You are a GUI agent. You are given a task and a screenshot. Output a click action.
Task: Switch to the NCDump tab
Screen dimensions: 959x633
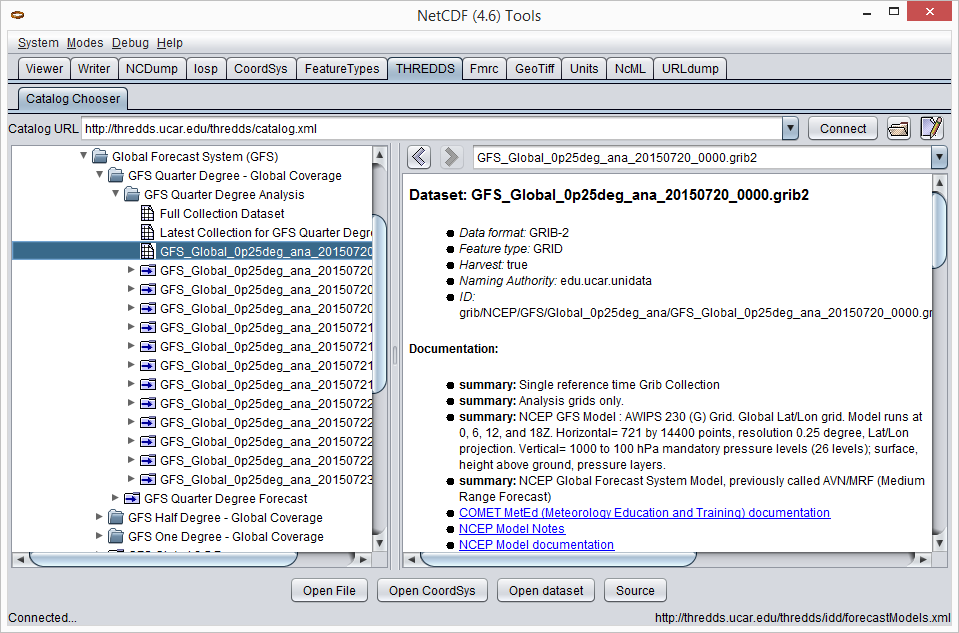pos(152,69)
